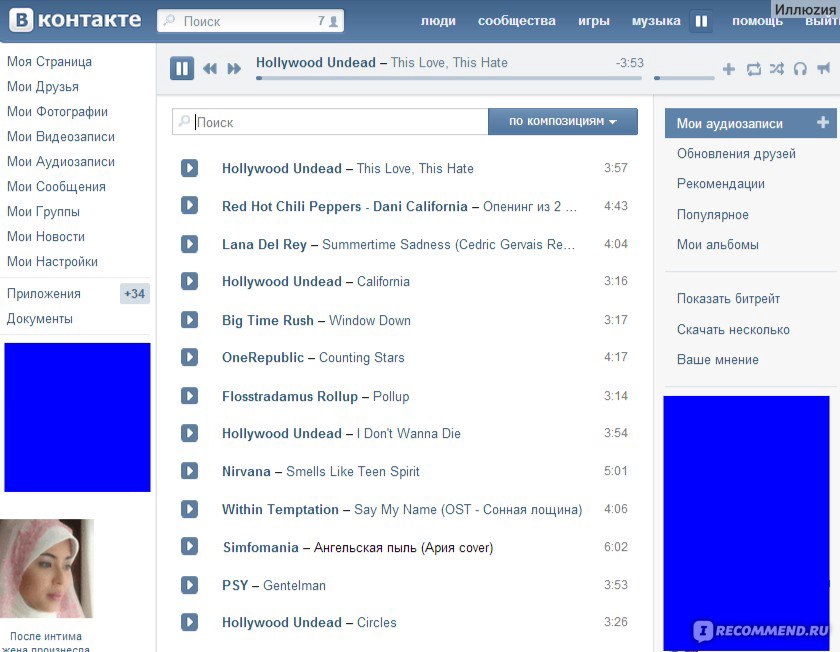Skip to the previous track
Viewport: 840px width, 652px height.
pyautogui.click(x=210, y=69)
